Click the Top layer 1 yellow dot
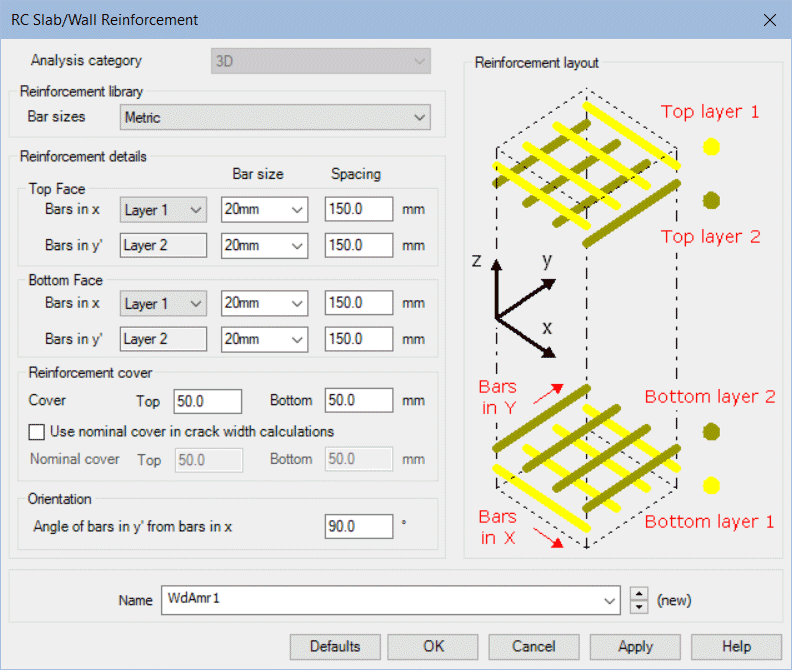Image resolution: width=792 pixels, height=670 pixels. pos(711,147)
